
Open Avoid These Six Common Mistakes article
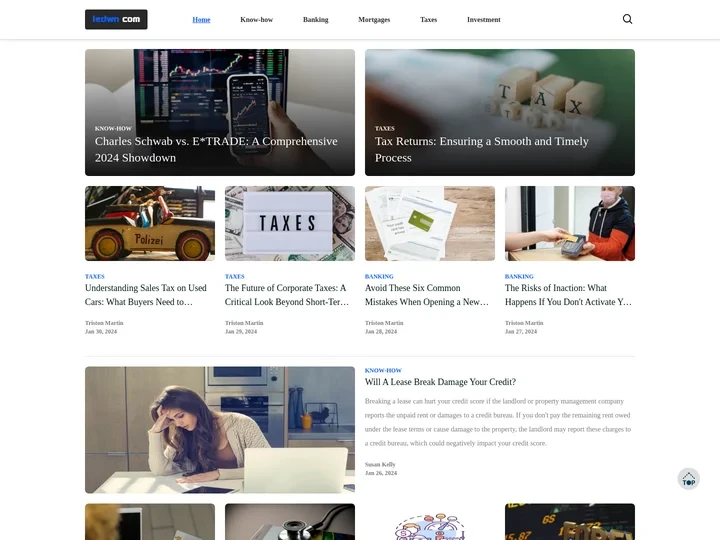click(427, 295)
